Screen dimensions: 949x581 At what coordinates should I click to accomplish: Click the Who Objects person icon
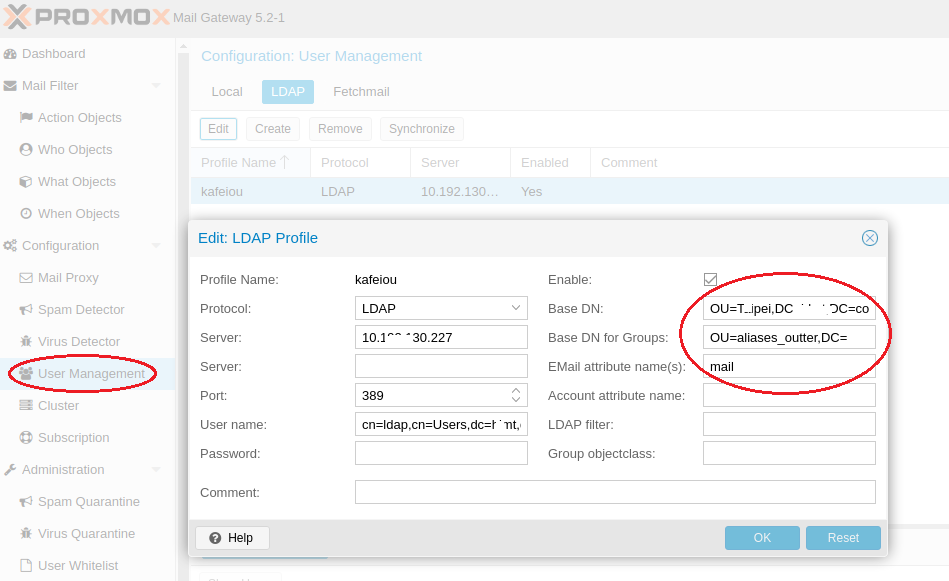pos(26,149)
